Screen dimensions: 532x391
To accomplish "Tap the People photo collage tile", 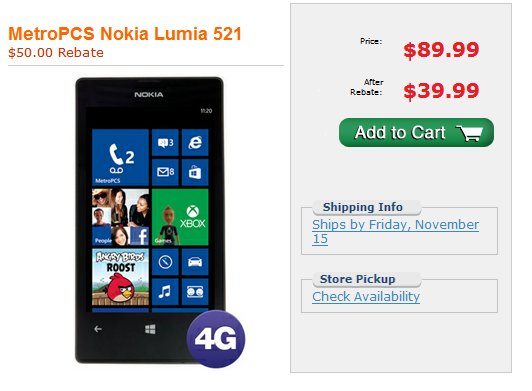I will pos(120,217).
